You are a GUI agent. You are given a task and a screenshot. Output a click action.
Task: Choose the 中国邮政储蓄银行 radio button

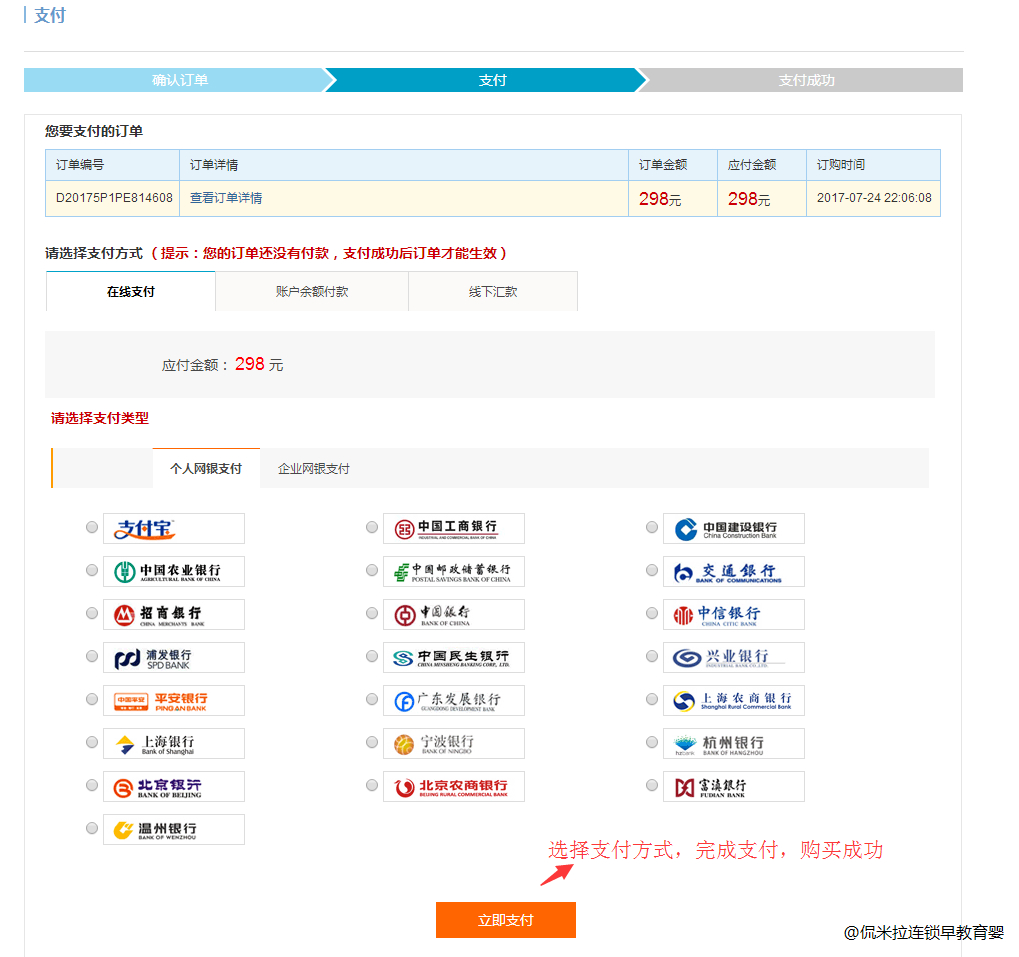pos(372,570)
